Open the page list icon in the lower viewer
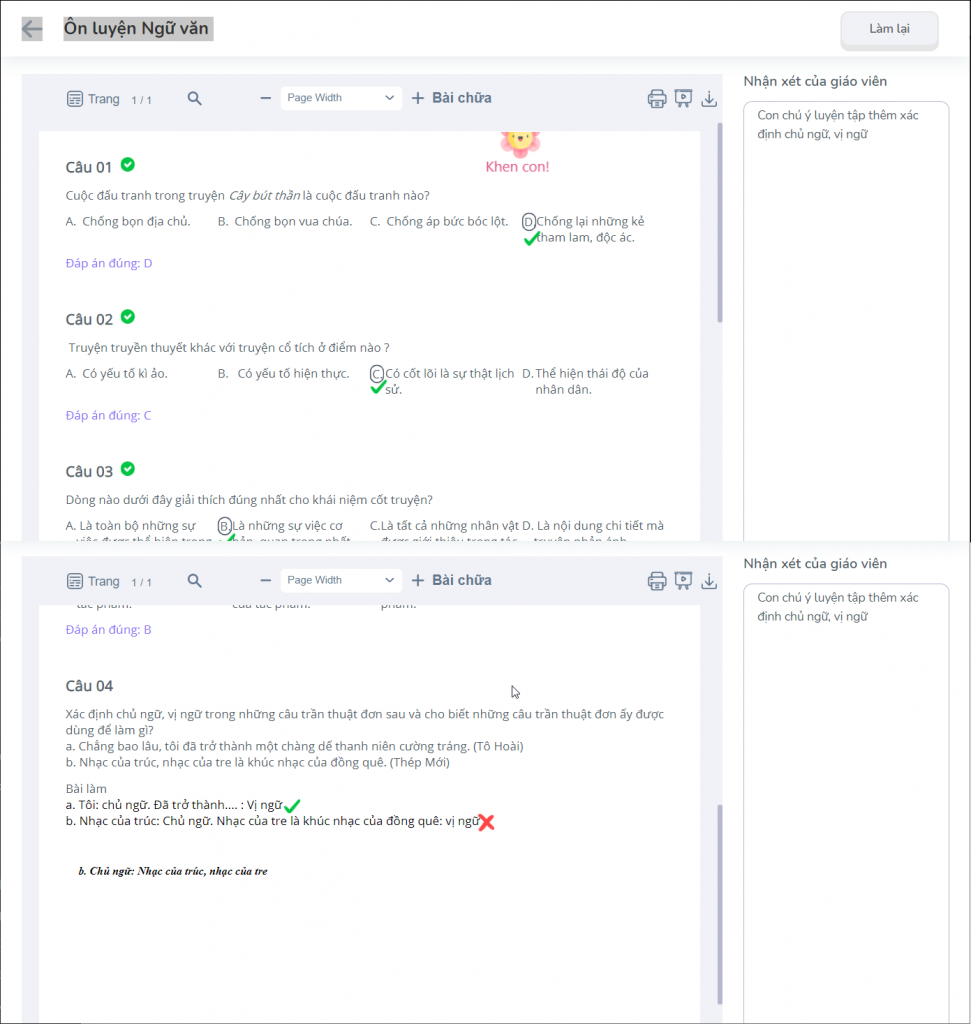 75,581
